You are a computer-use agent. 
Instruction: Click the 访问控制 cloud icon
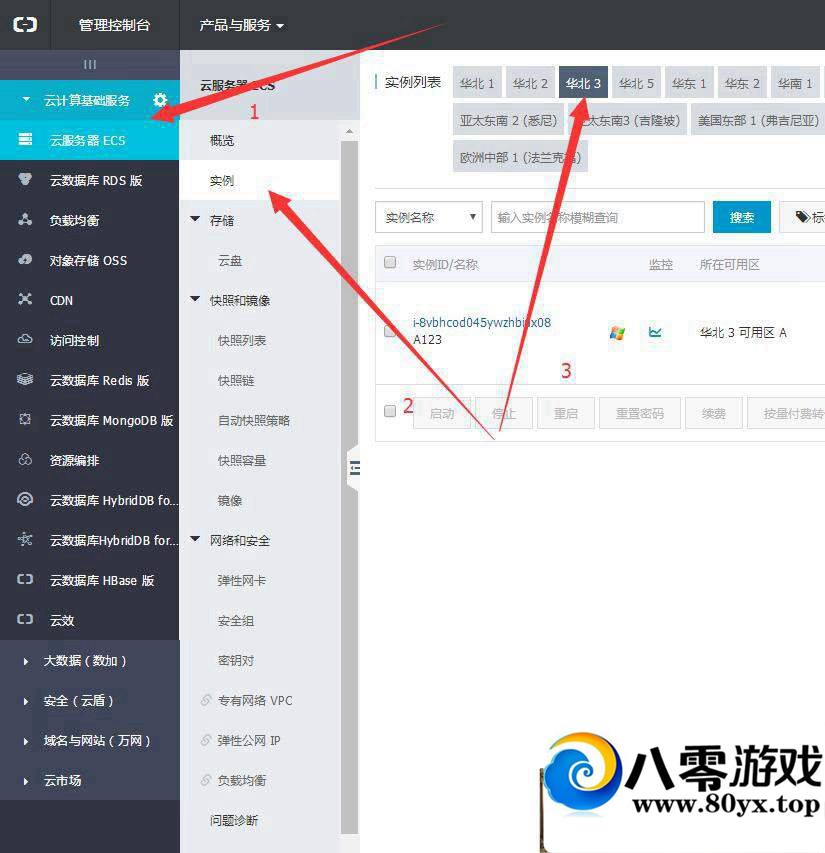[25, 339]
